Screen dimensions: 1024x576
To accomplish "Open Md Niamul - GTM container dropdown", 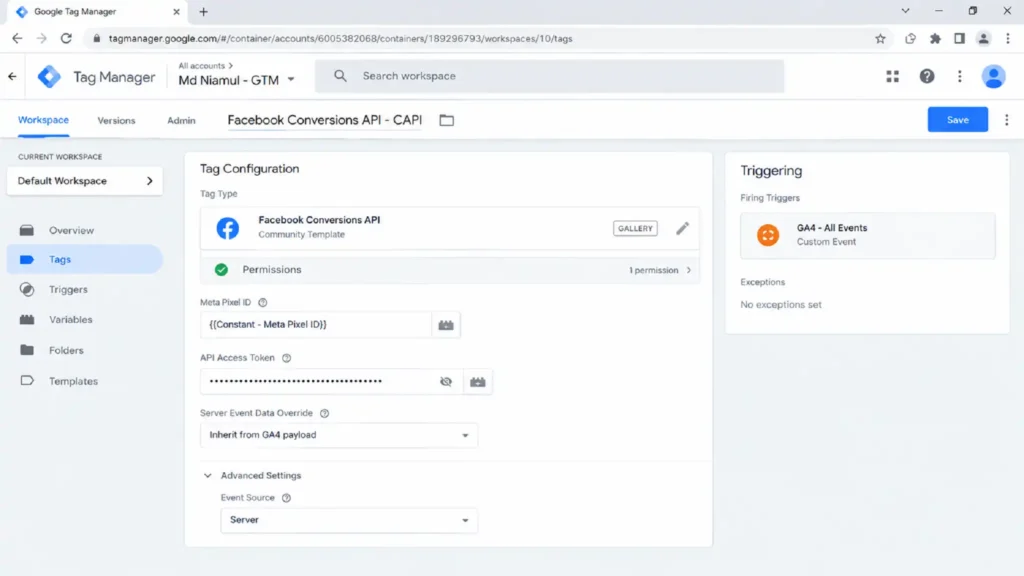I will pyautogui.click(x=236, y=80).
